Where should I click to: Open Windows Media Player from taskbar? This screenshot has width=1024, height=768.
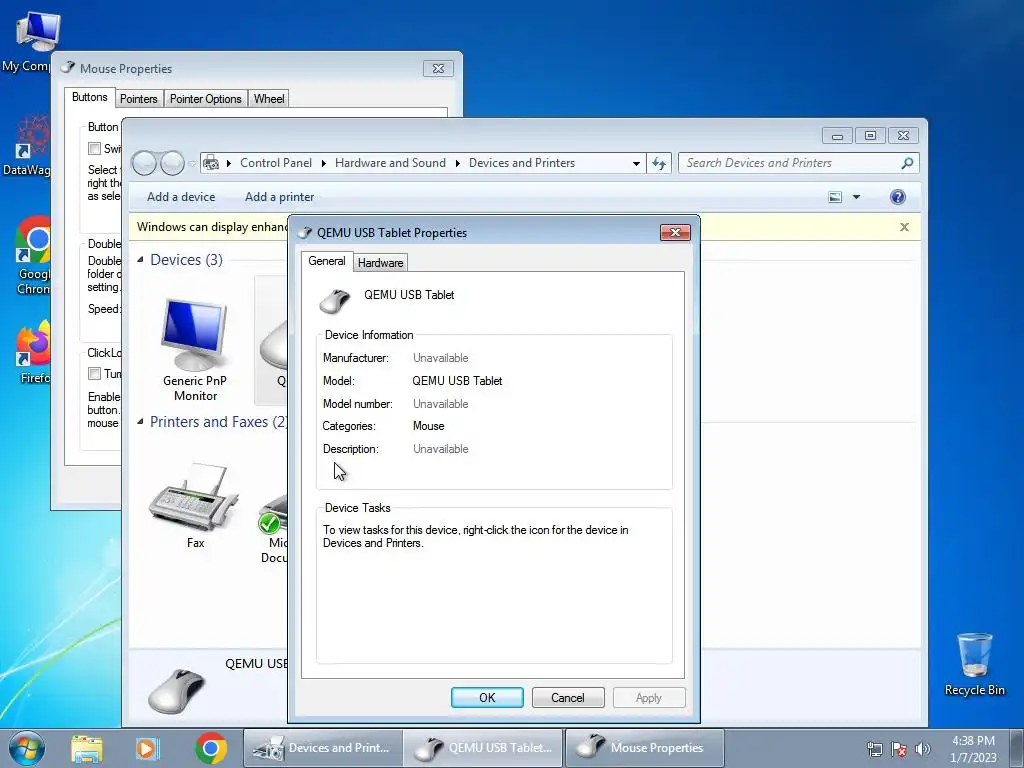tap(147, 748)
